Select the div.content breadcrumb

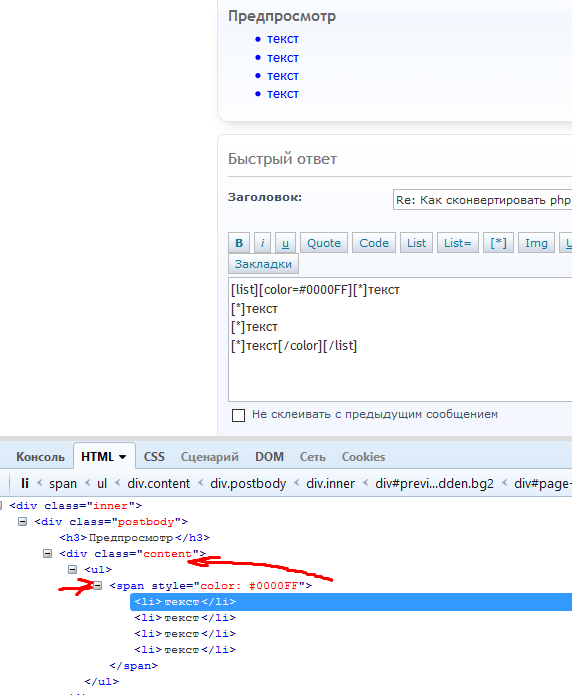[x=159, y=483]
